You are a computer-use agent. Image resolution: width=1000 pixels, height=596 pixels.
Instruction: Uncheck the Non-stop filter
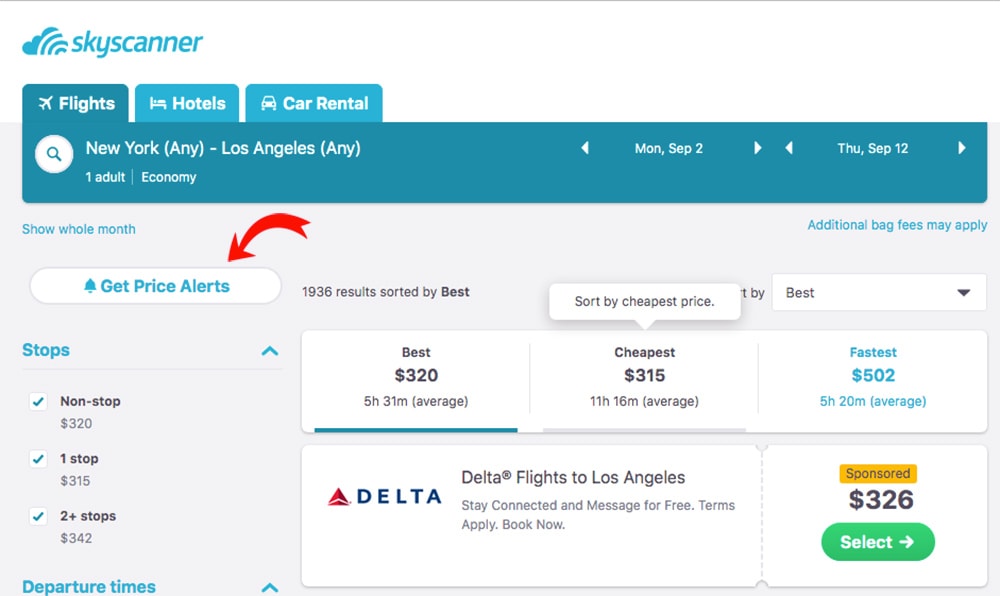pyautogui.click(x=37, y=401)
